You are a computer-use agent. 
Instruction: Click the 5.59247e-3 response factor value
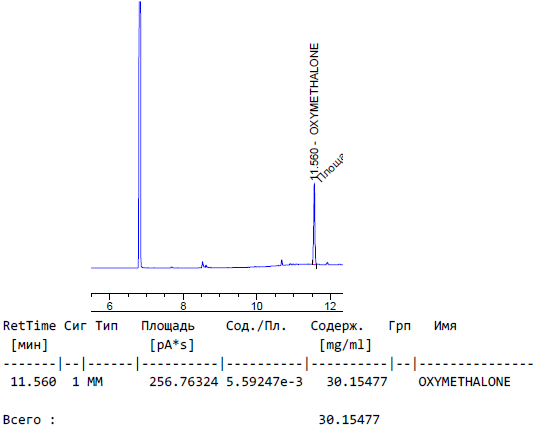click(264, 382)
